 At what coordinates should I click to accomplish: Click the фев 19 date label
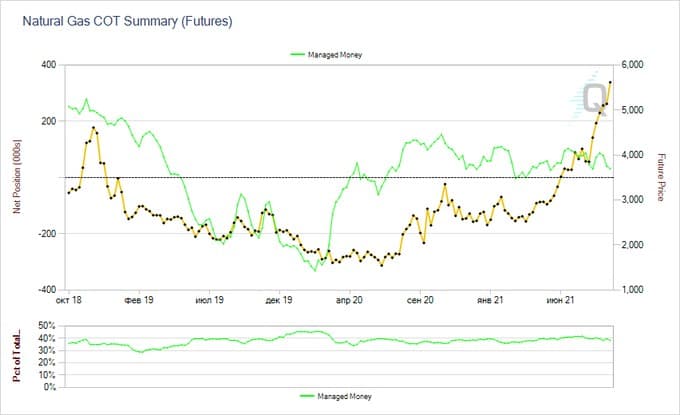pos(137,298)
